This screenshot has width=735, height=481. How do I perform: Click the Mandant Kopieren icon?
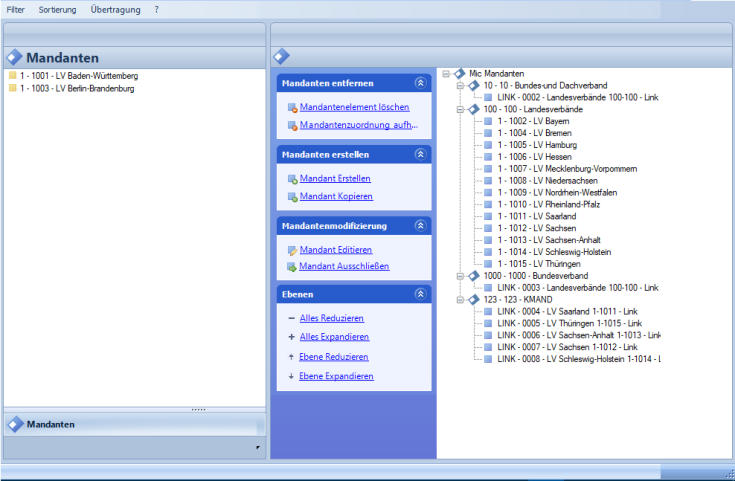(291, 197)
